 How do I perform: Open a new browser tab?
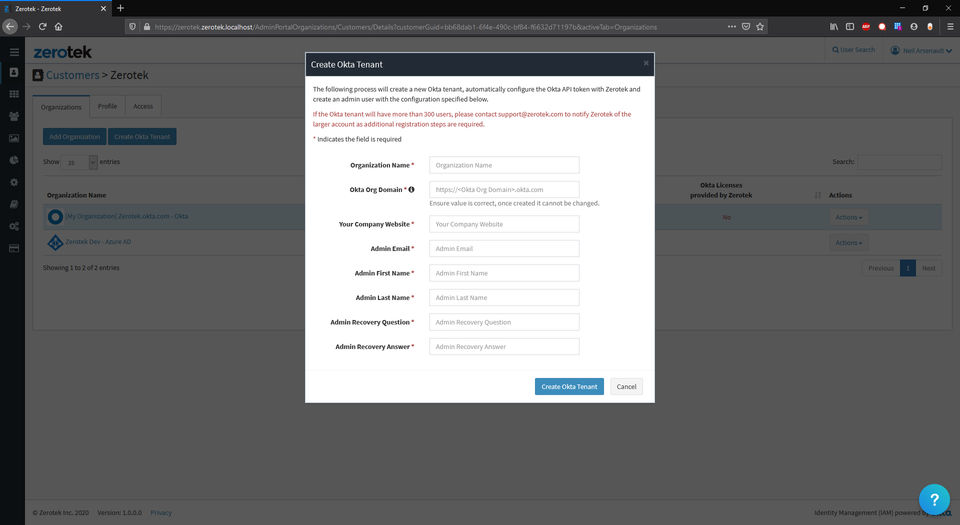(120, 8)
